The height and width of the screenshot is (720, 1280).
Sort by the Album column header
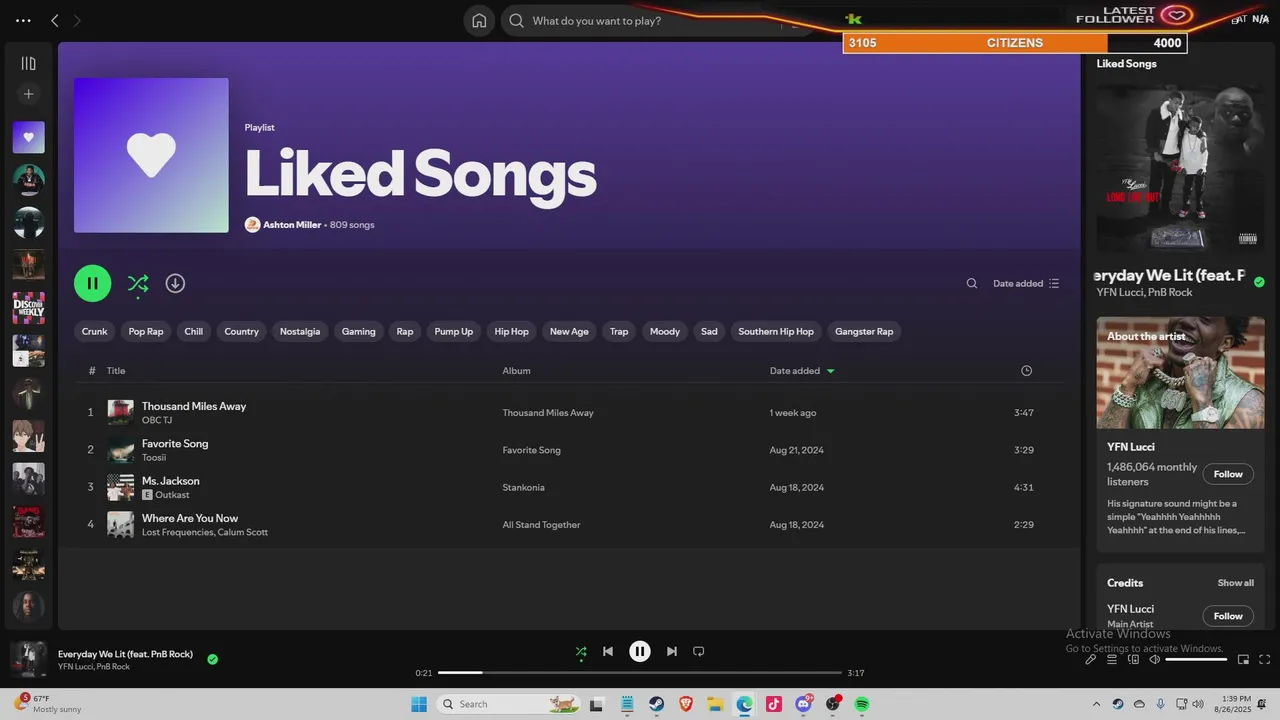[516, 371]
